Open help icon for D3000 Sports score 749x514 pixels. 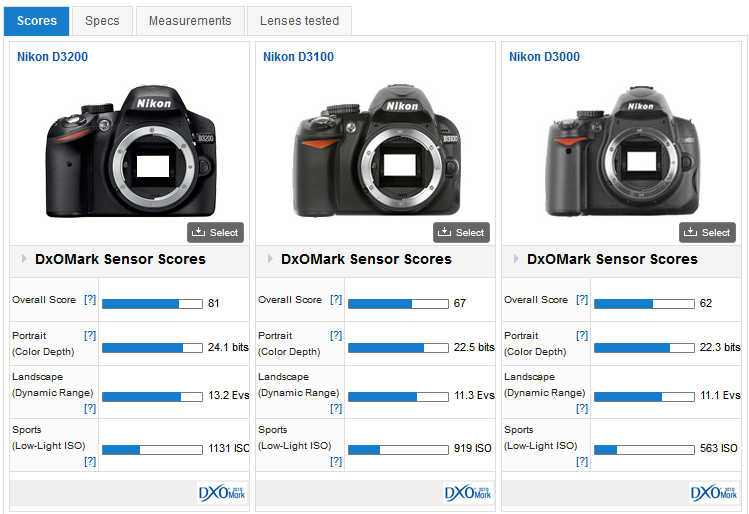pos(582,461)
